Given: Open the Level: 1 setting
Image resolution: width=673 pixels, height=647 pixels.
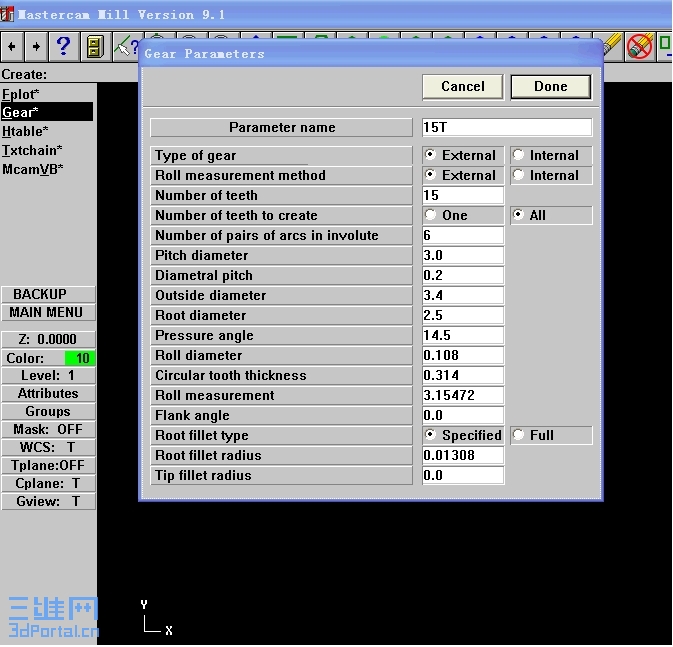Looking at the screenshot, I should pos(48,376).
